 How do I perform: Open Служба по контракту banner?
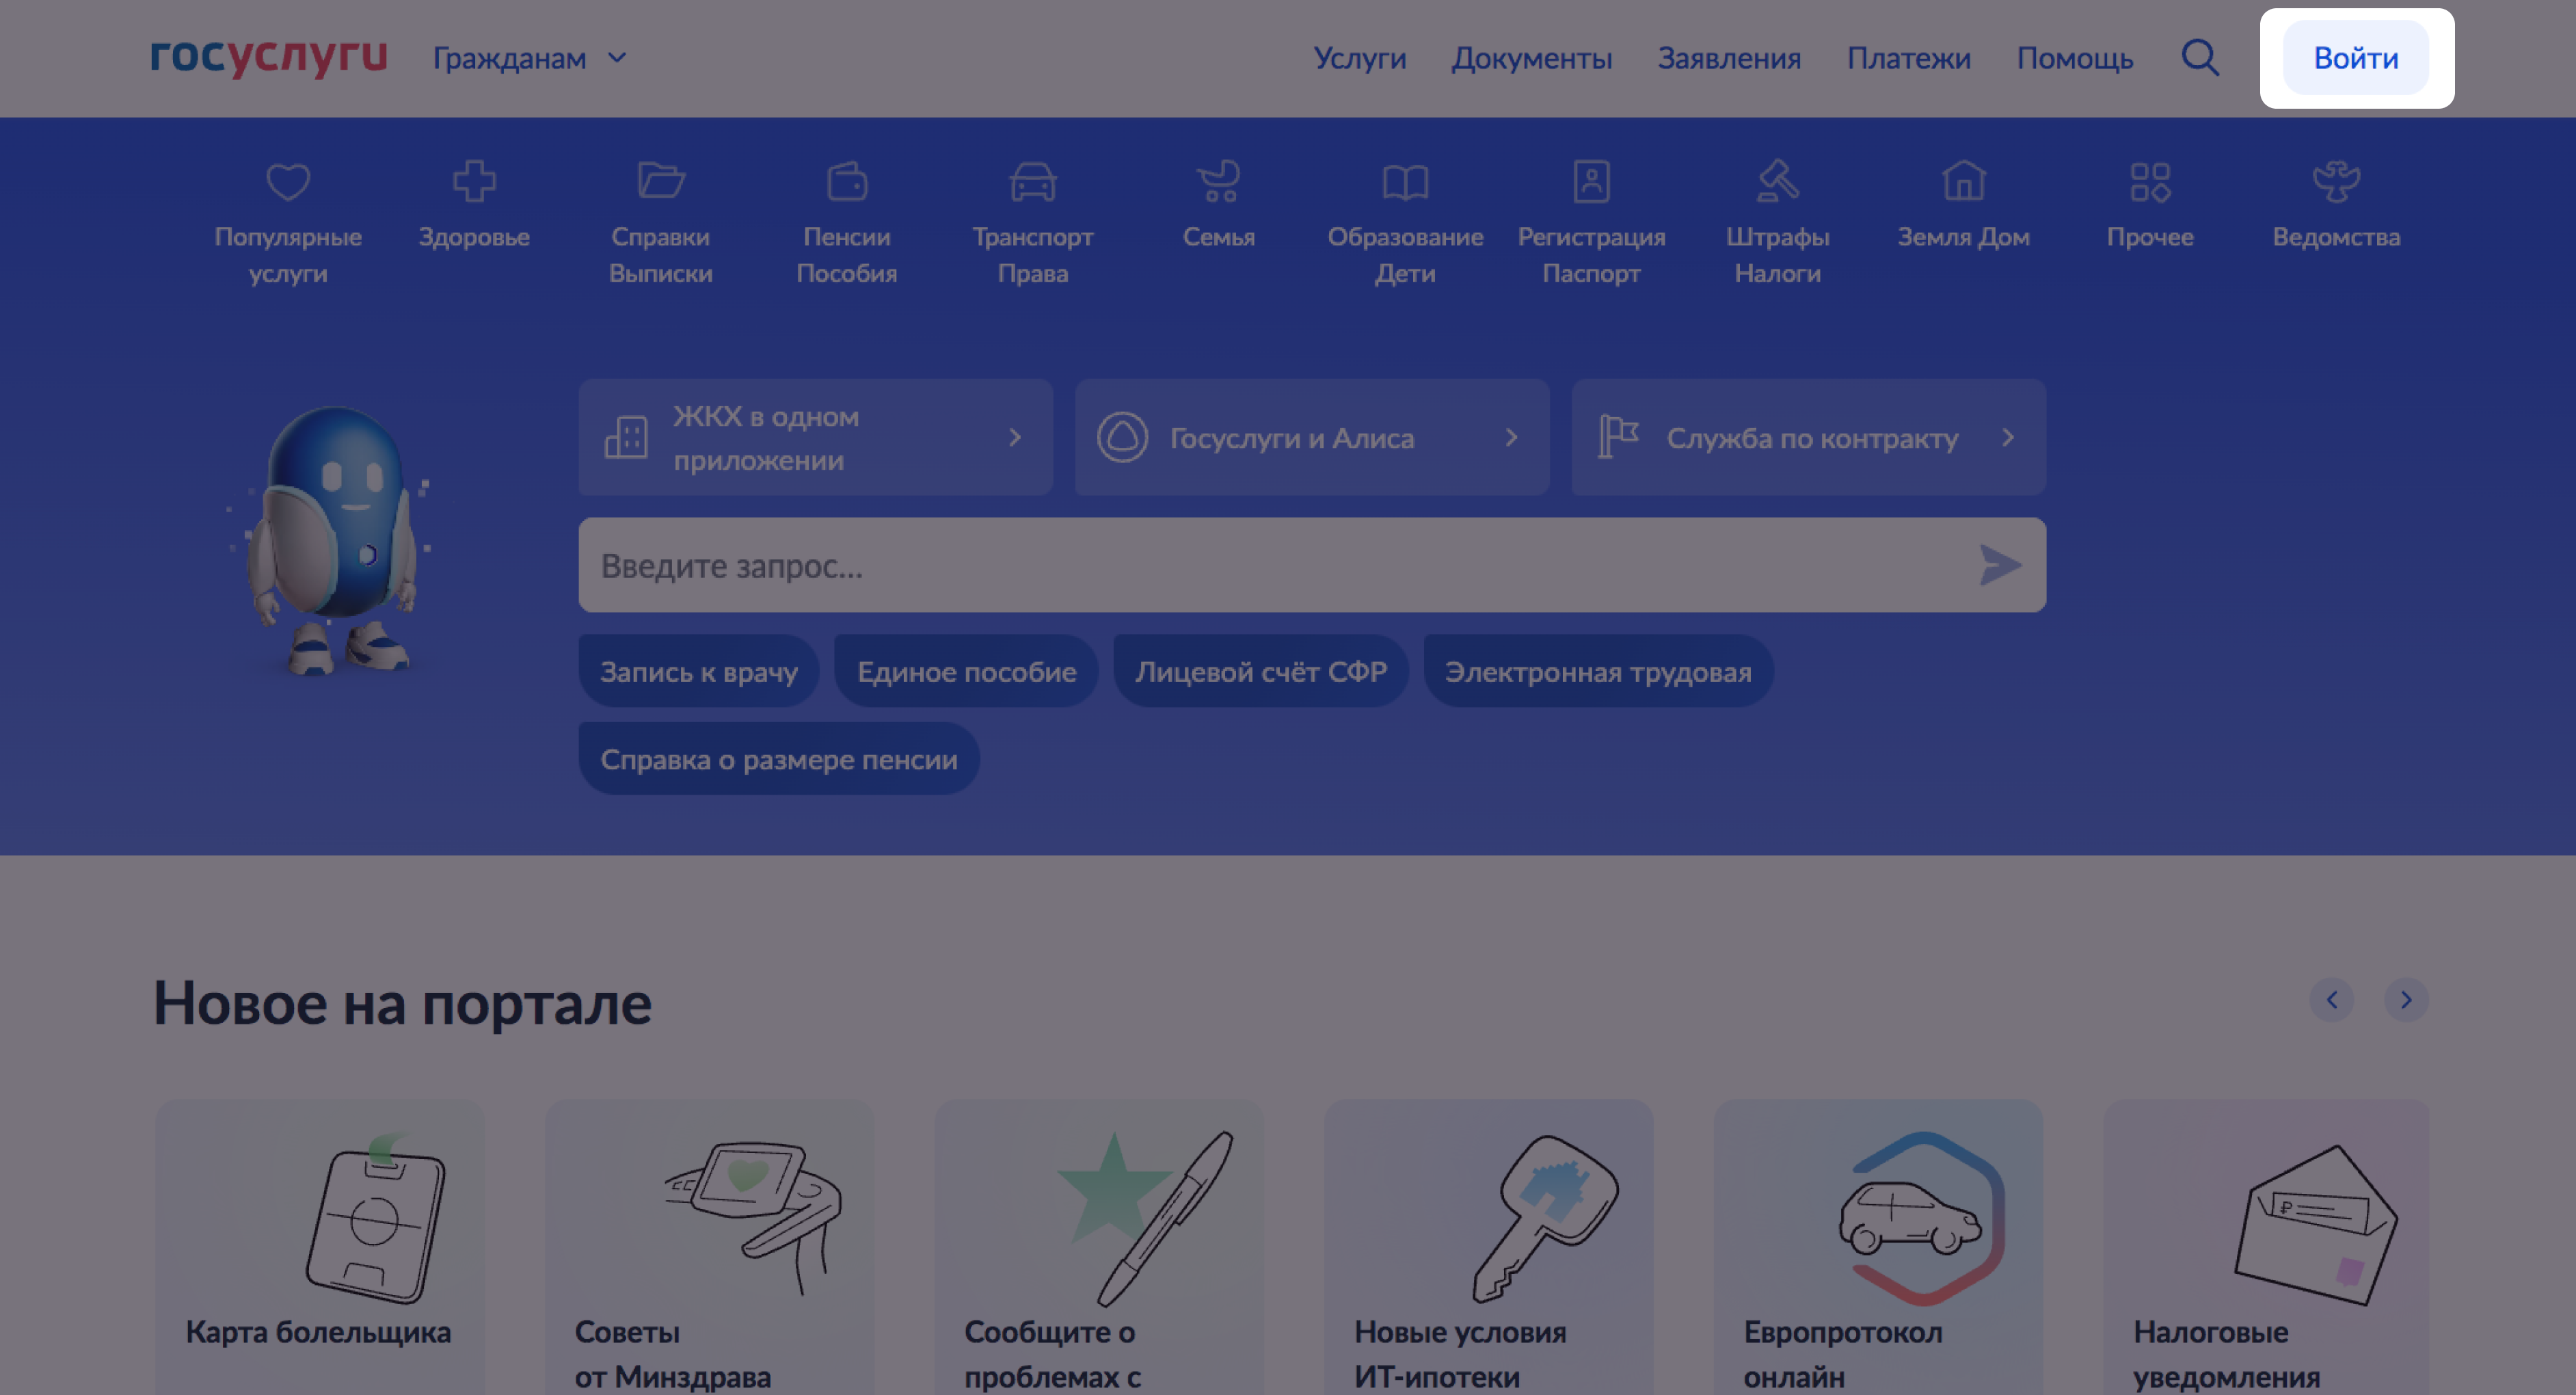(x=1808, y=437)
